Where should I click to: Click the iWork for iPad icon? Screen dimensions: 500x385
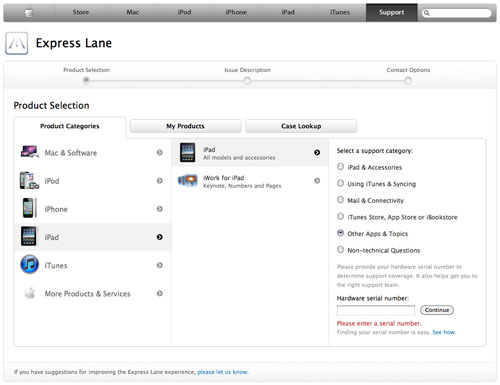(188, 180)
